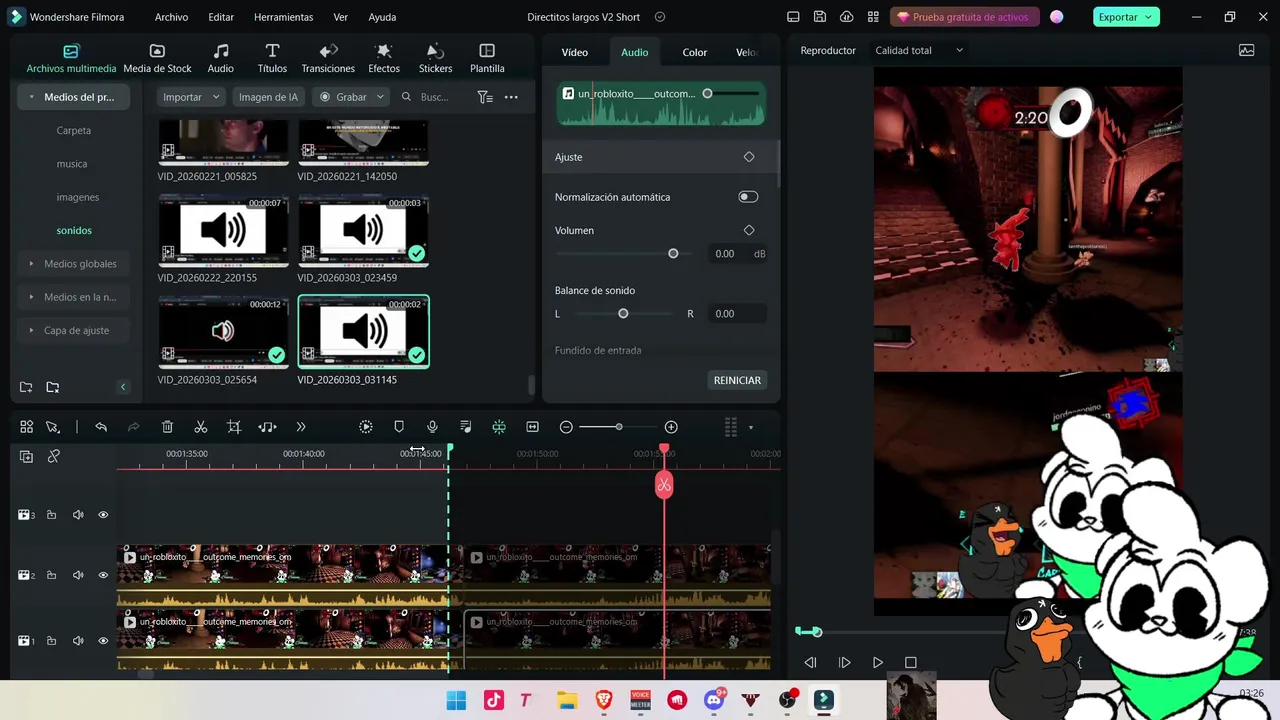Select the VID_20260303_025654 sound thumbnail
Screen dimensions: 1280x720
223,331
